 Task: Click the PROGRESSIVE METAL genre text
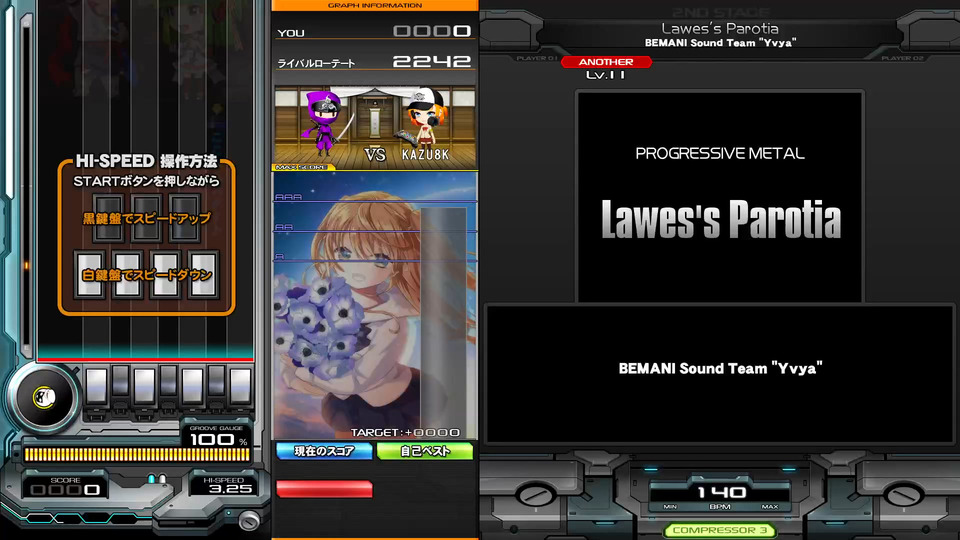pos(720,153)
